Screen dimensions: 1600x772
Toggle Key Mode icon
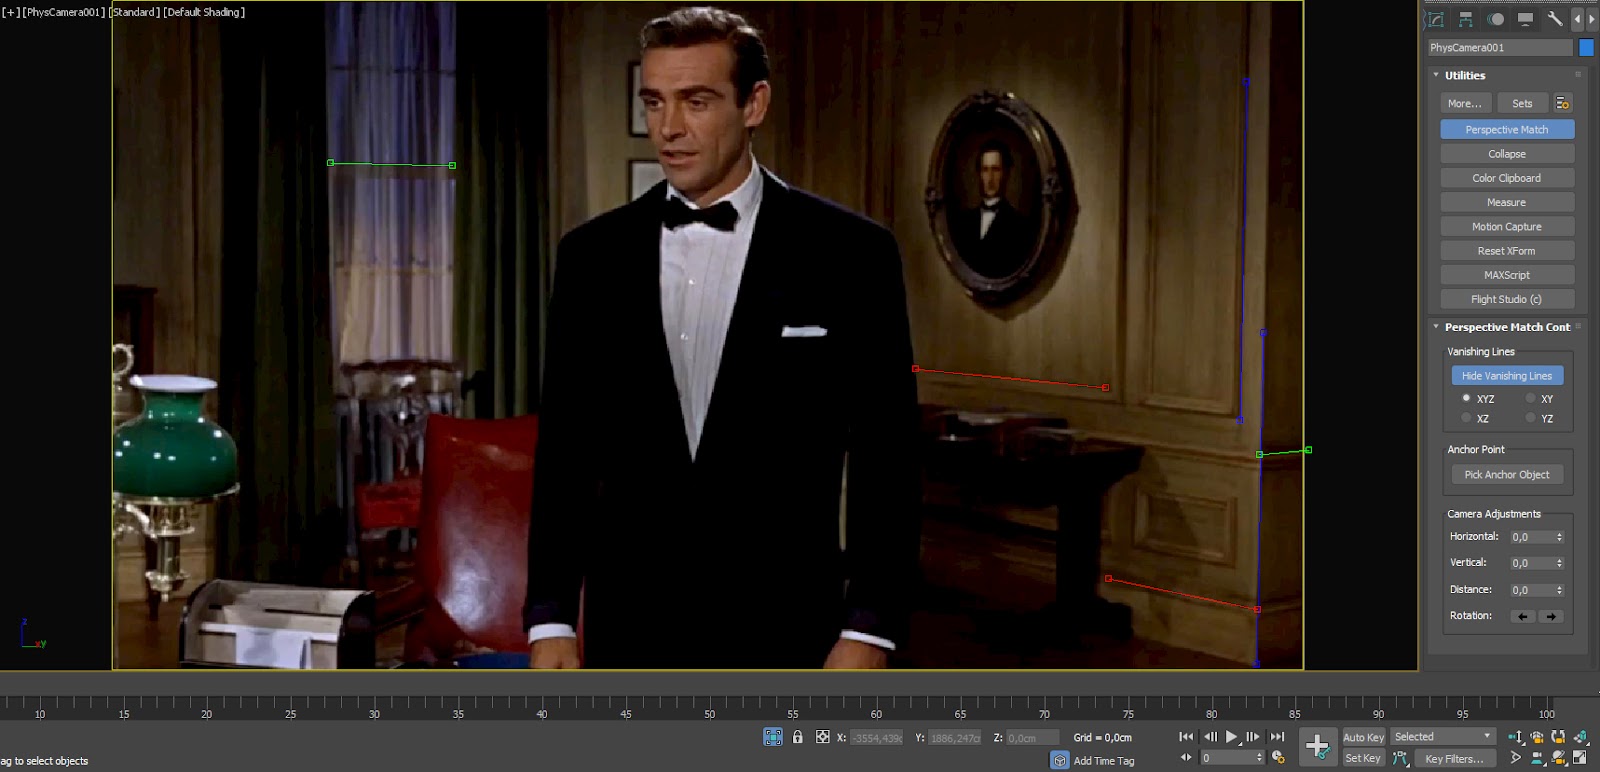(x=1186, y=758)
